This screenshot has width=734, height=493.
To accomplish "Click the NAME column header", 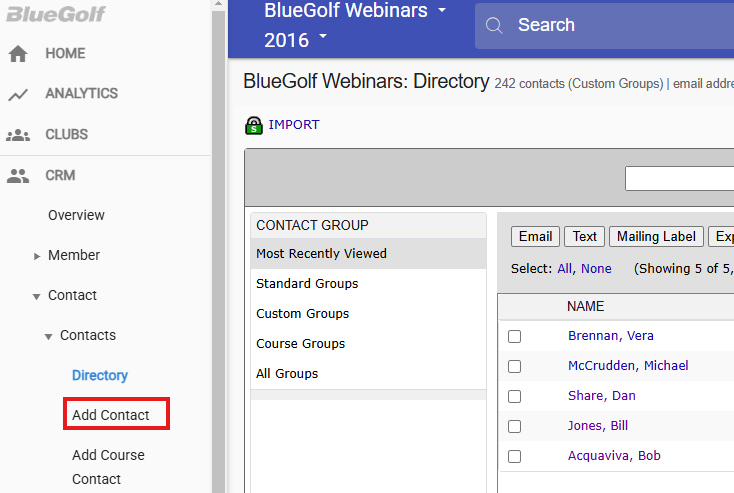I will [585, 307].
